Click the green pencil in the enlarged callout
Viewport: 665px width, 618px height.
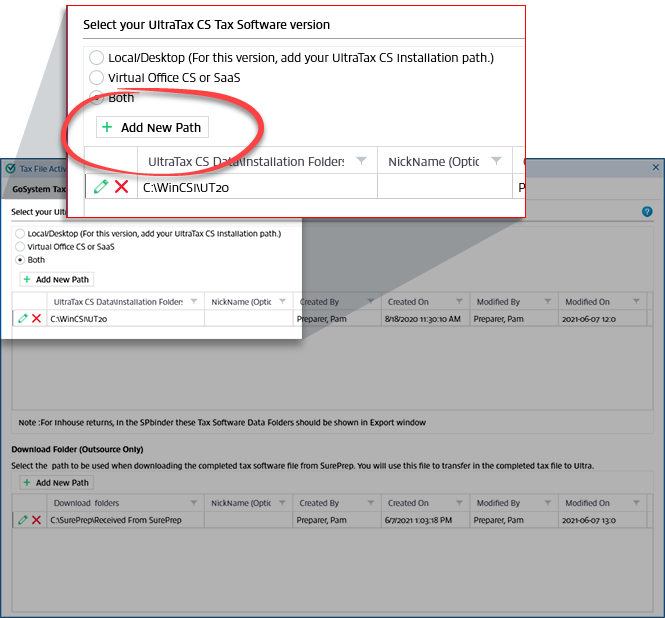coord(101,186)
